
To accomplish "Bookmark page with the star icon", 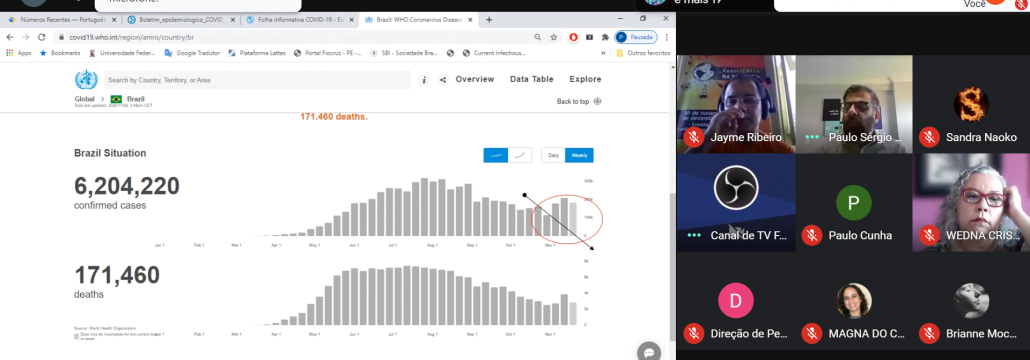I will [x=554, y=37].
